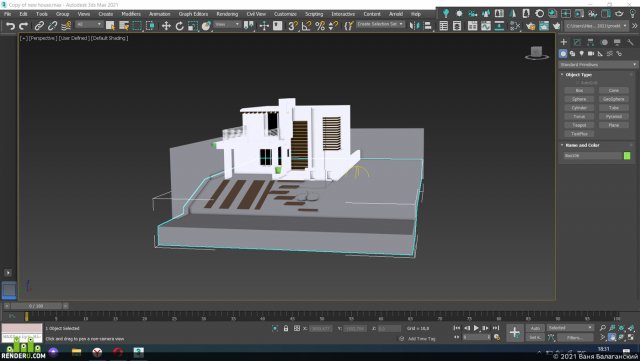
Task: Click the Teapot primitive button
Action: click(x=579, y=125)
